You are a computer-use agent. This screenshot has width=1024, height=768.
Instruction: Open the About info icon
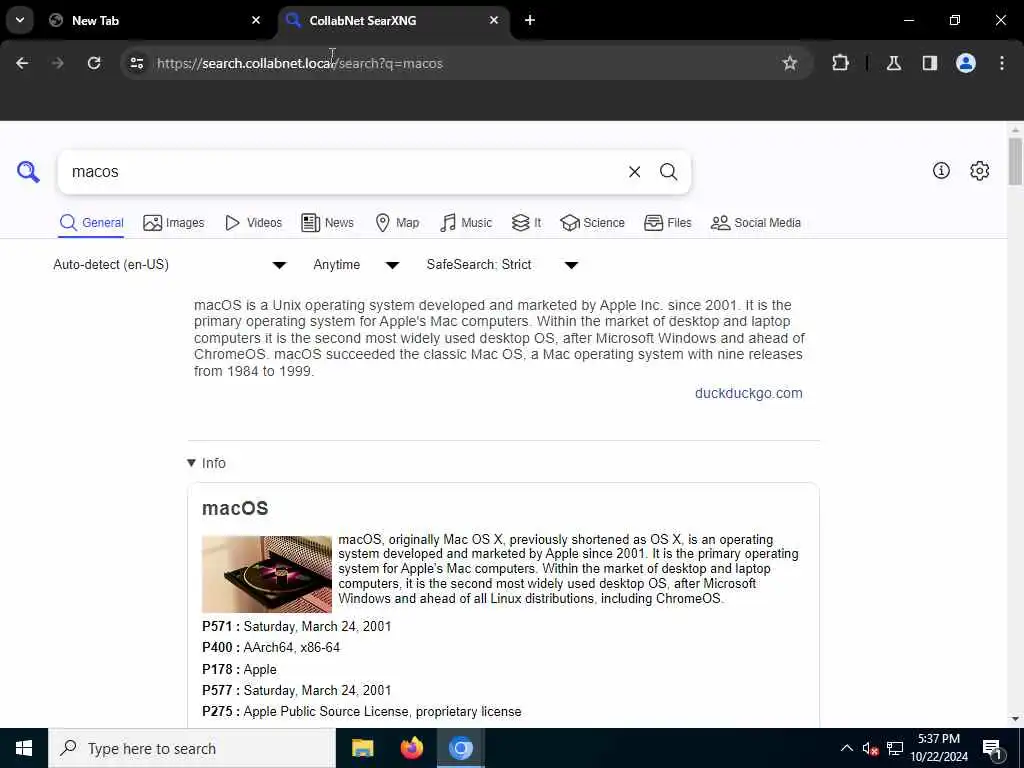pos(941,170)
